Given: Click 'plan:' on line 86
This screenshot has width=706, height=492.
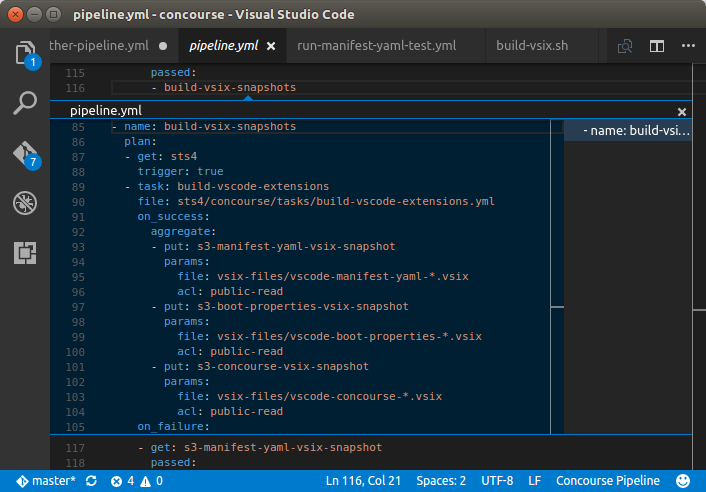Looking at the screenshot, I should pos(140,141).
